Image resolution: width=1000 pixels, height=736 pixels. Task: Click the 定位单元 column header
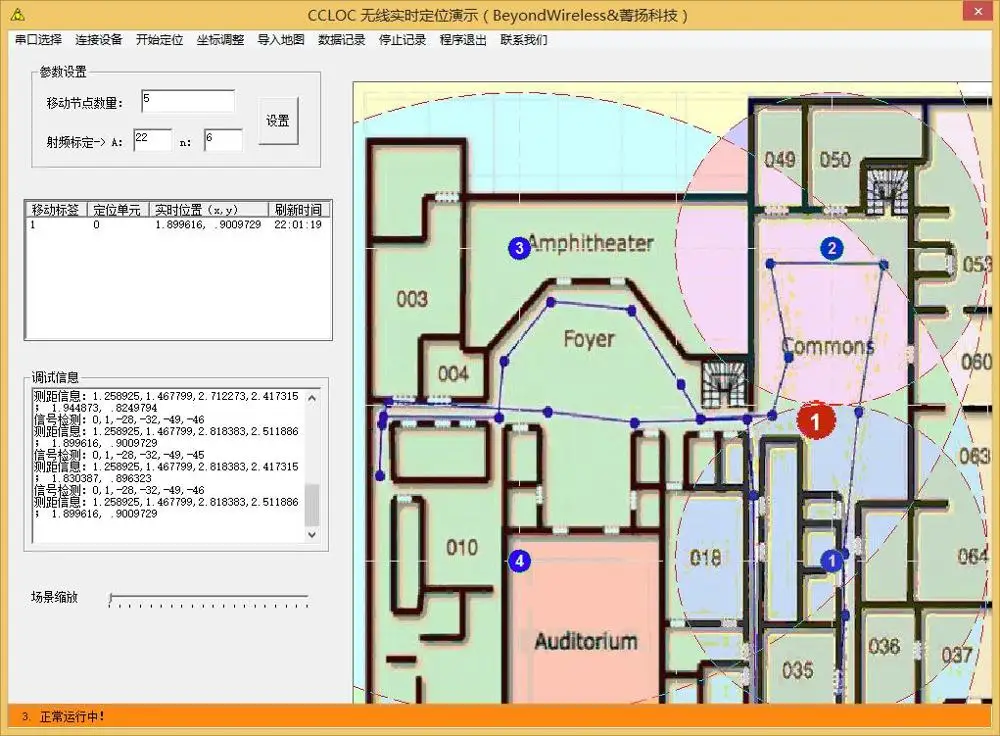[117, 209]
